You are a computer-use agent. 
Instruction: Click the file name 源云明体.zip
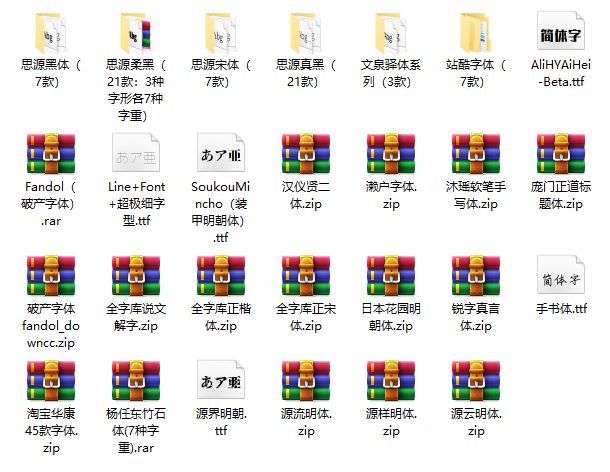[x=476, y=422]
